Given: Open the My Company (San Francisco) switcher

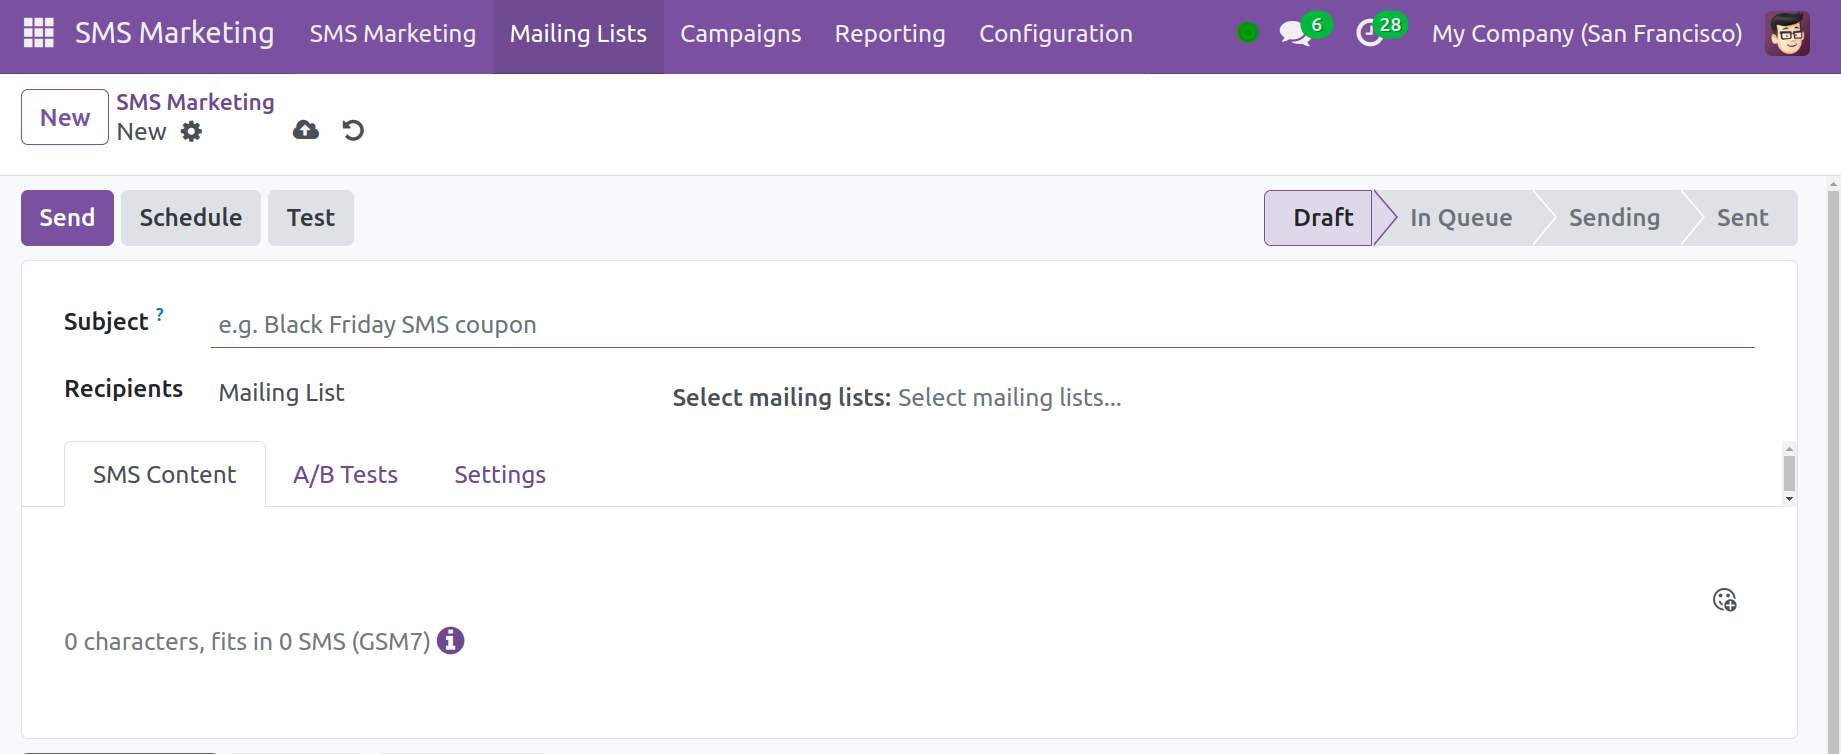Looking at the screenshot, I should tap(1586, 34).
